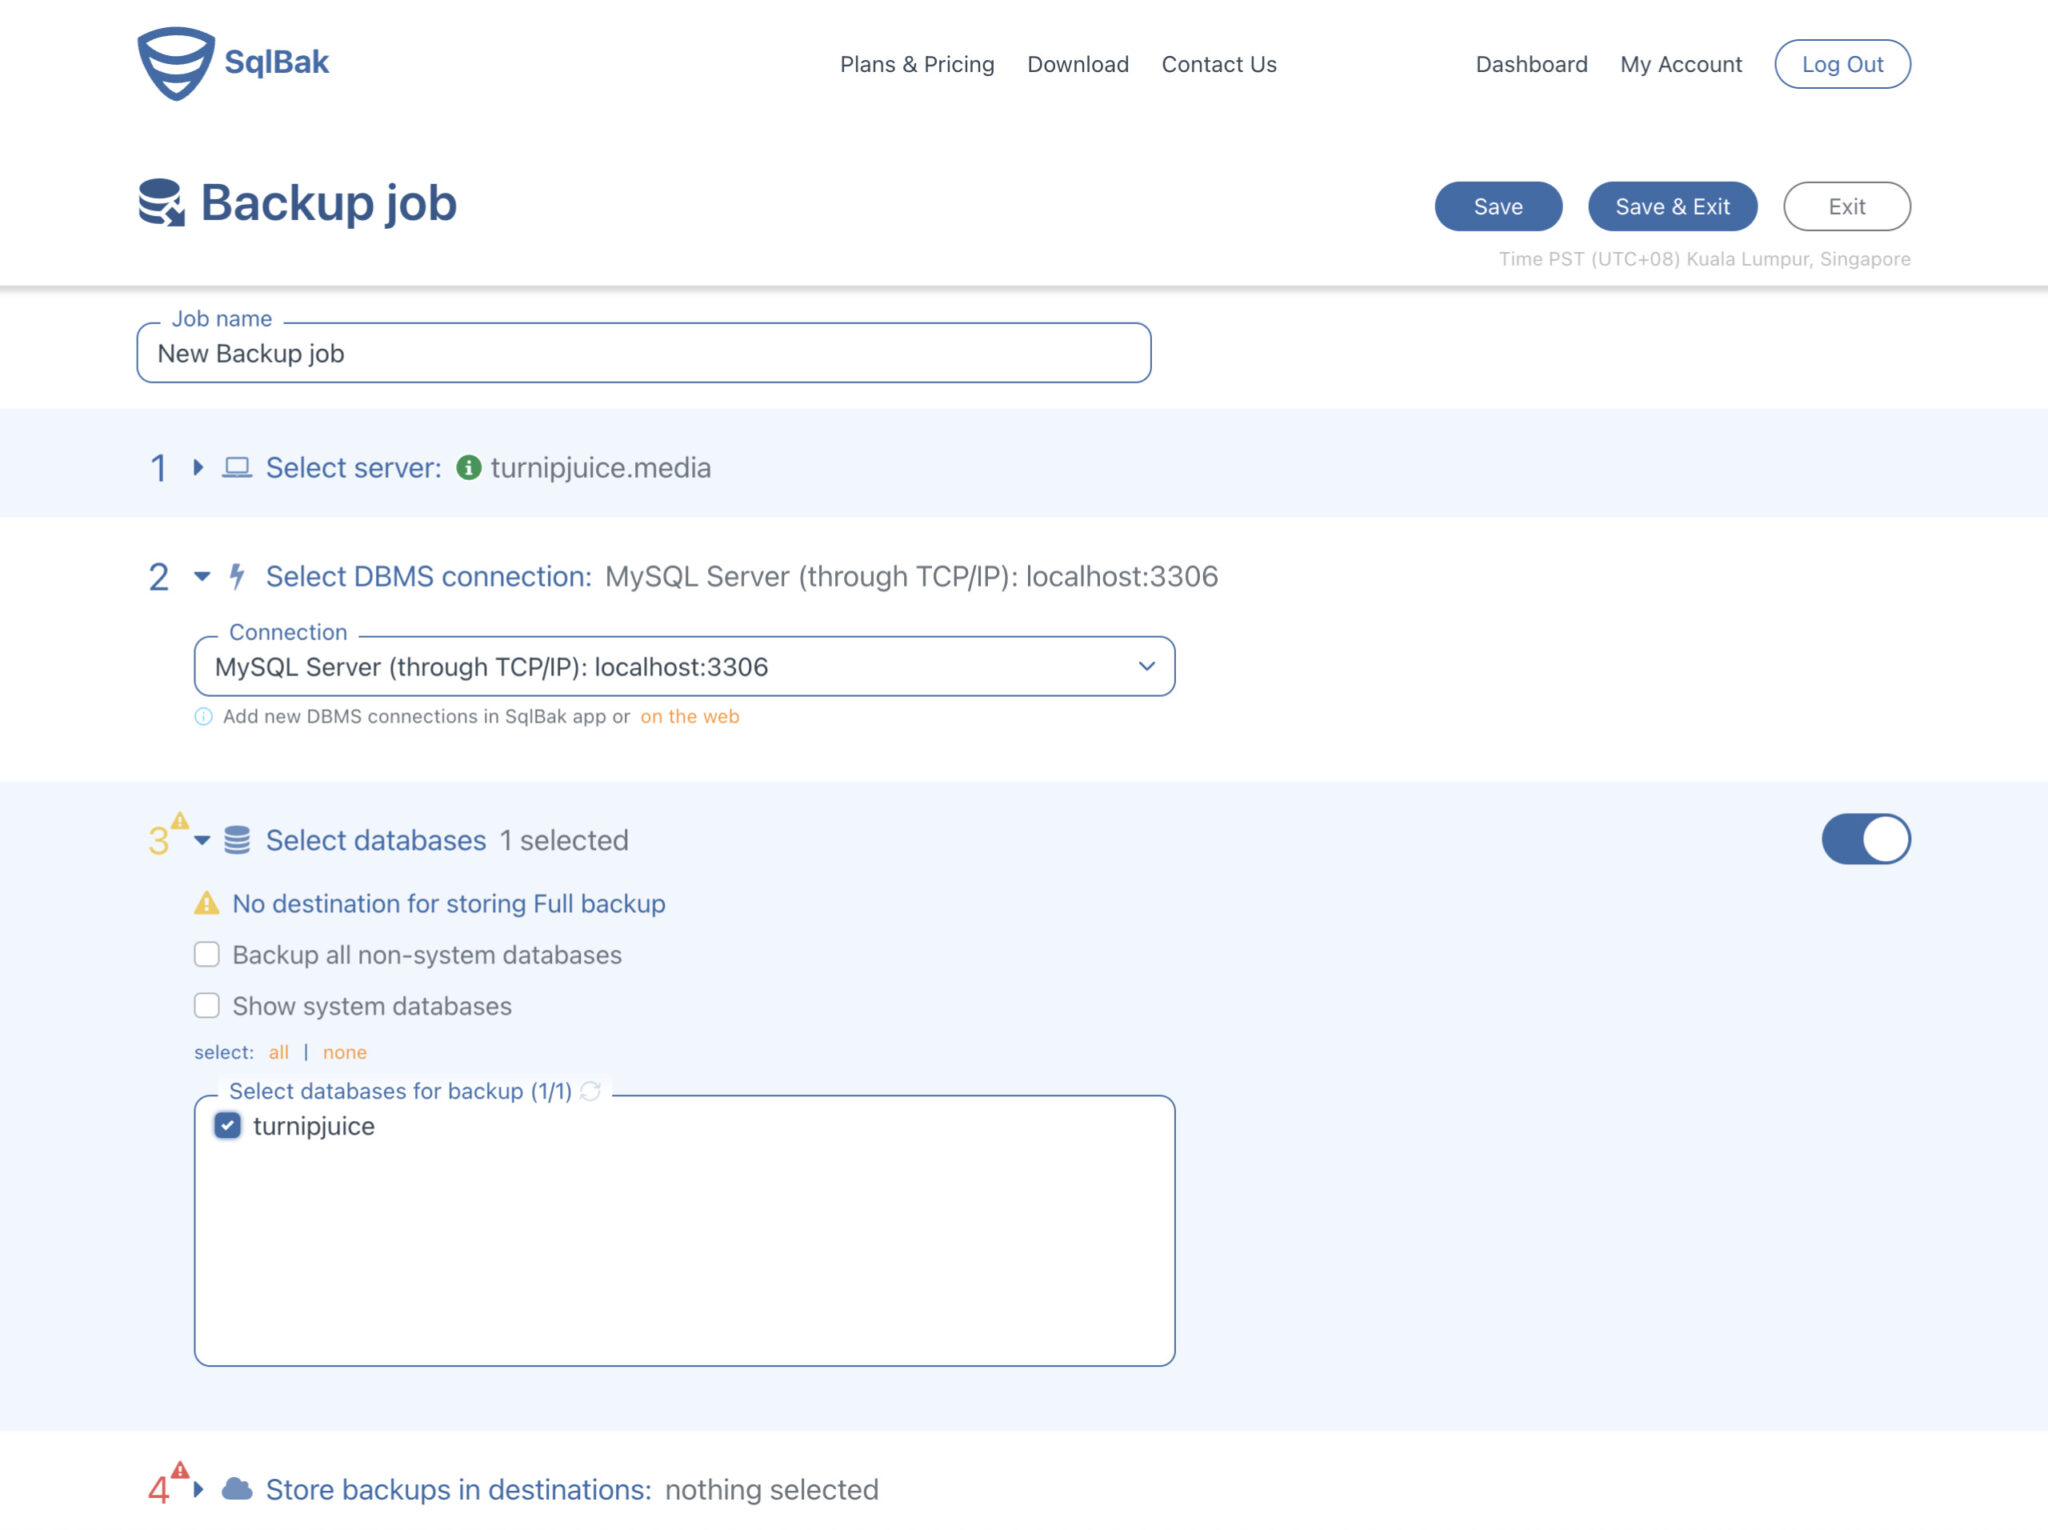Refresh the databases list with the reload icon
The height and width of the screenshot is (1530, 2048).
click(x=590, y=1092)
